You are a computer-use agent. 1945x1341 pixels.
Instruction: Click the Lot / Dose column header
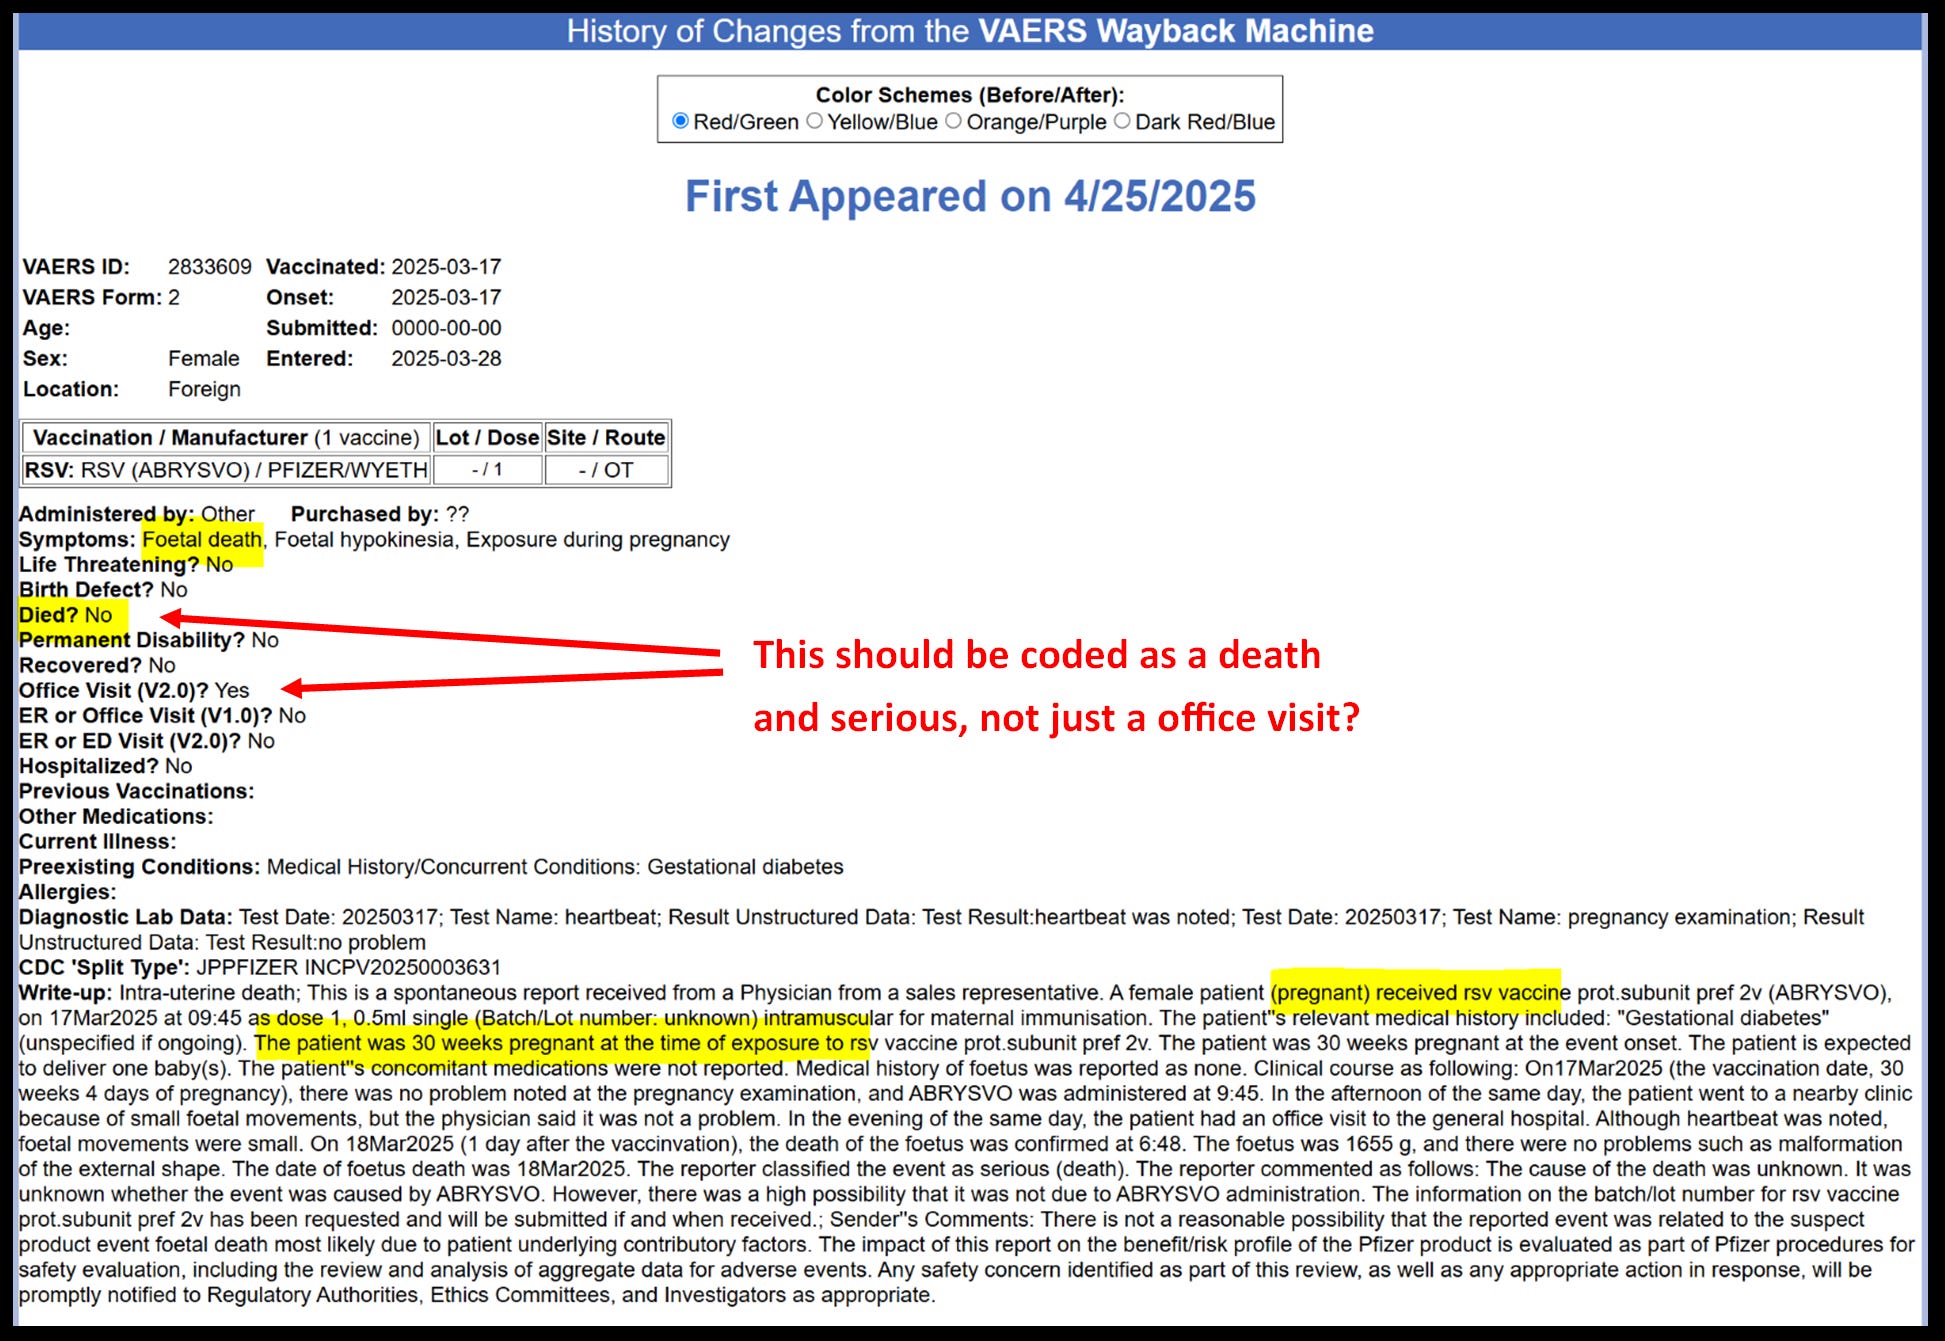tap(487, 438)
